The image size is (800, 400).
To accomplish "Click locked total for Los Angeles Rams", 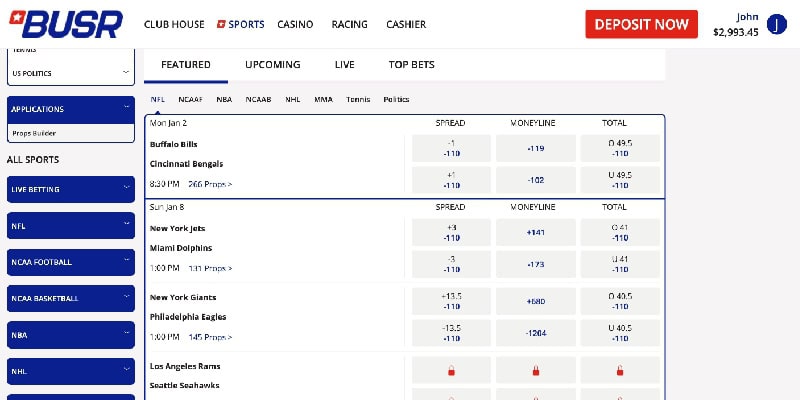I will point(620,370).
